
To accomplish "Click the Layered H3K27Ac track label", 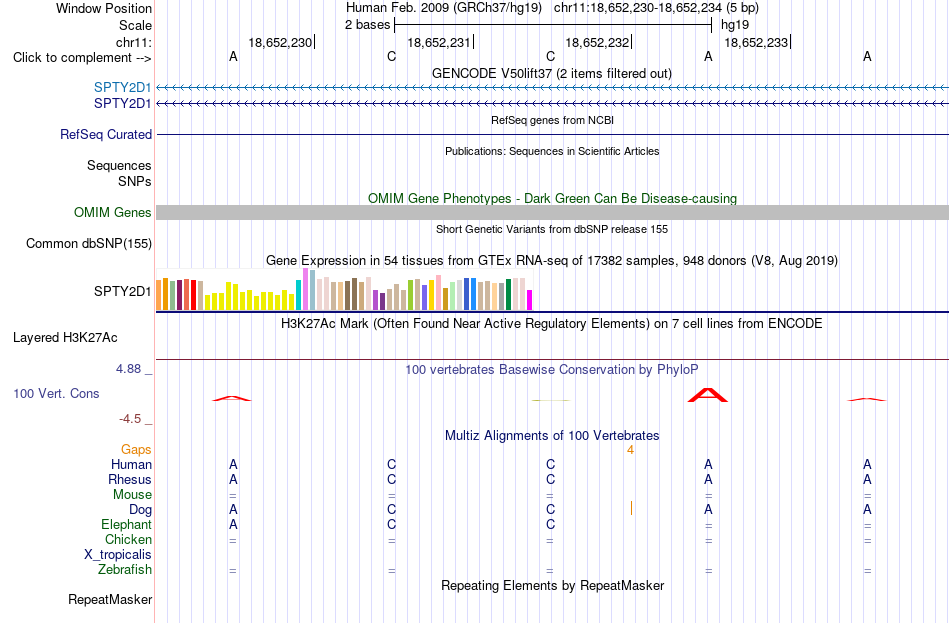I will (65, 338).
